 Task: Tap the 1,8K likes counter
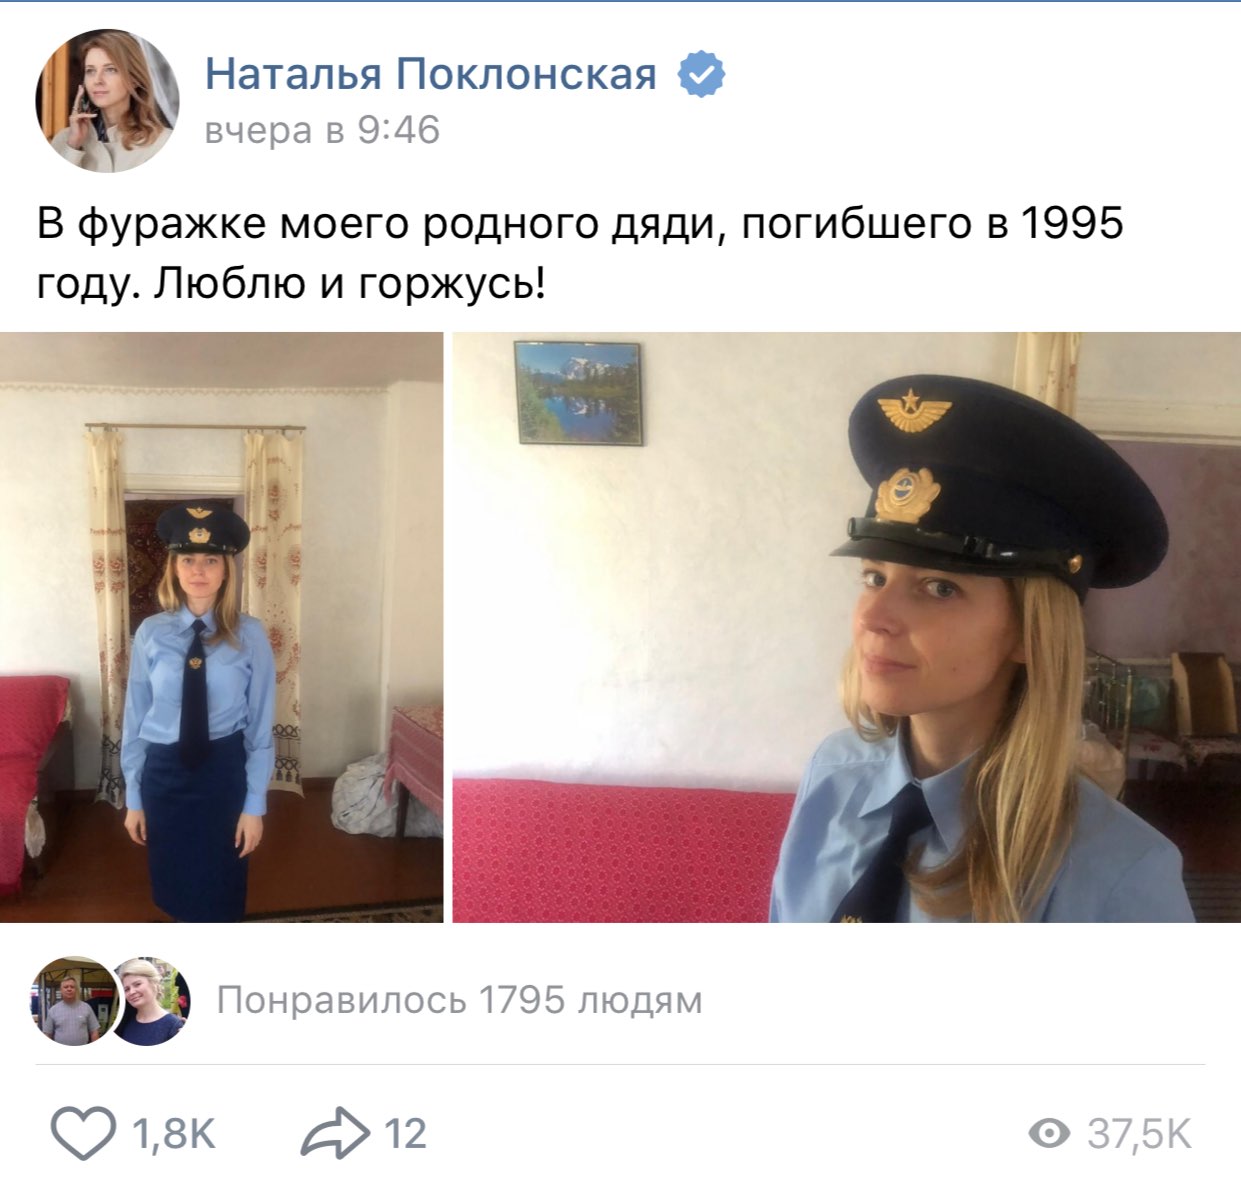(173, 1134)
